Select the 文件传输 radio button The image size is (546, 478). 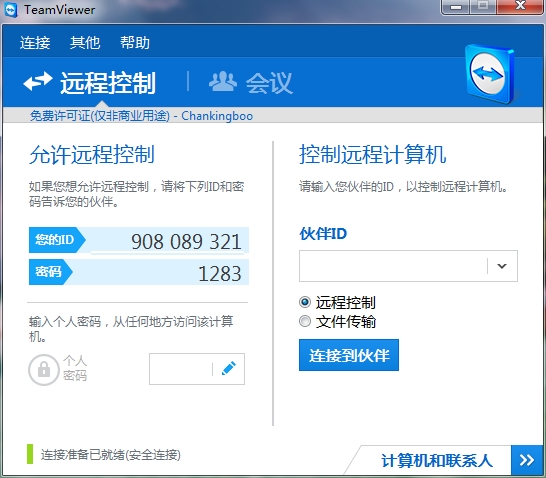click(x=305, y=321)
